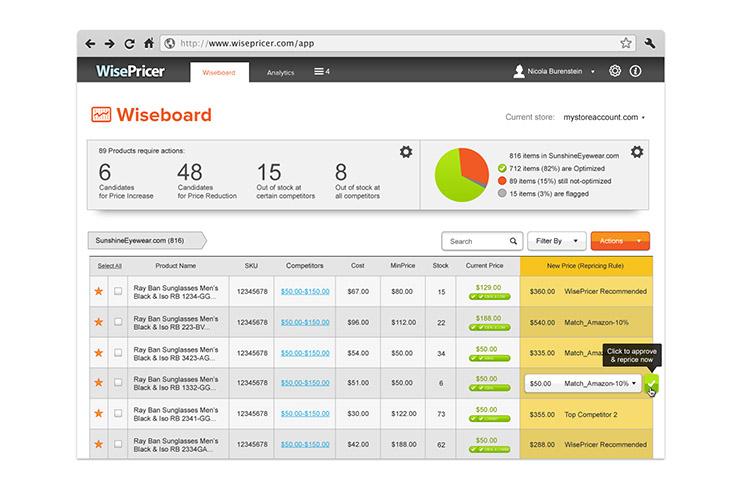Click the WisePricer logo

point(130,71)
